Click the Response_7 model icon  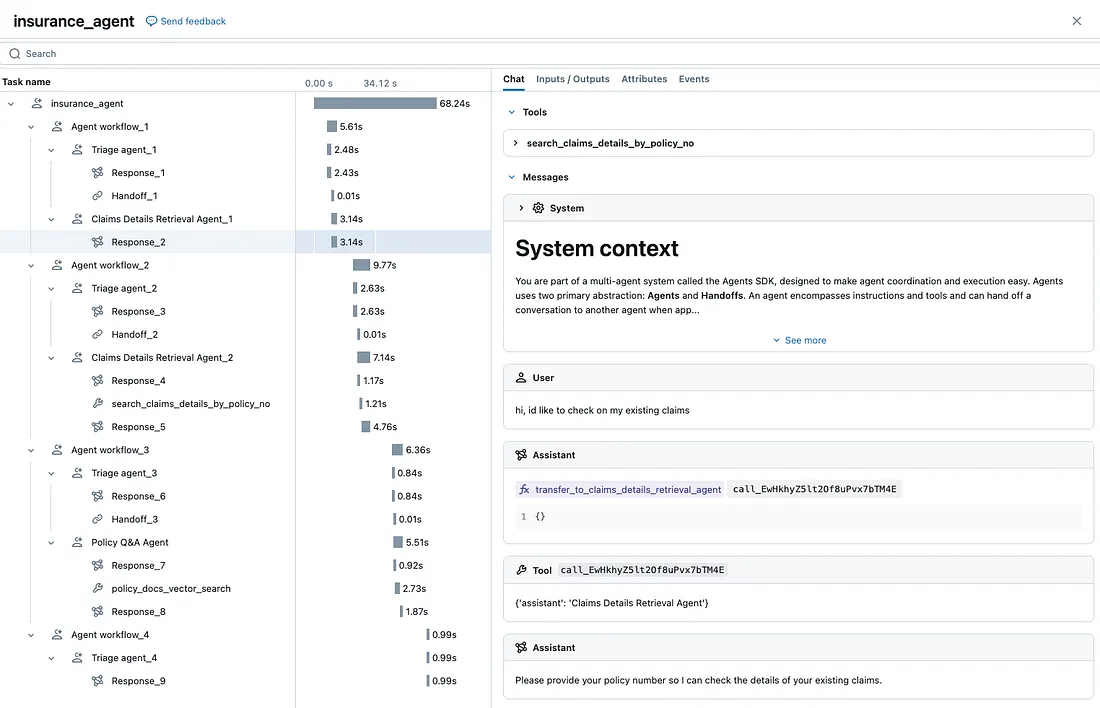pyautogui.click(x=98, y=566)
